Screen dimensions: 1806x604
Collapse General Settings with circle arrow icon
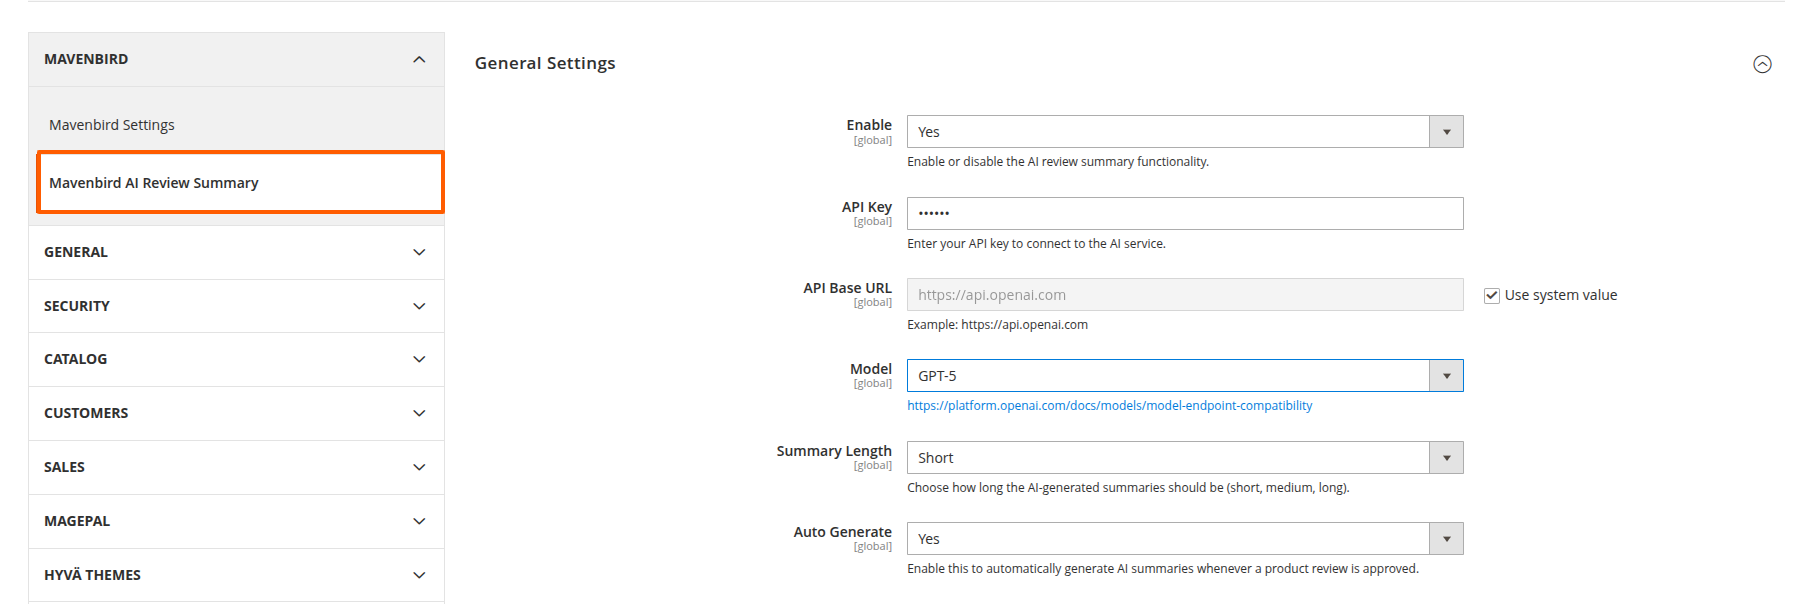tap(1762, 64)
